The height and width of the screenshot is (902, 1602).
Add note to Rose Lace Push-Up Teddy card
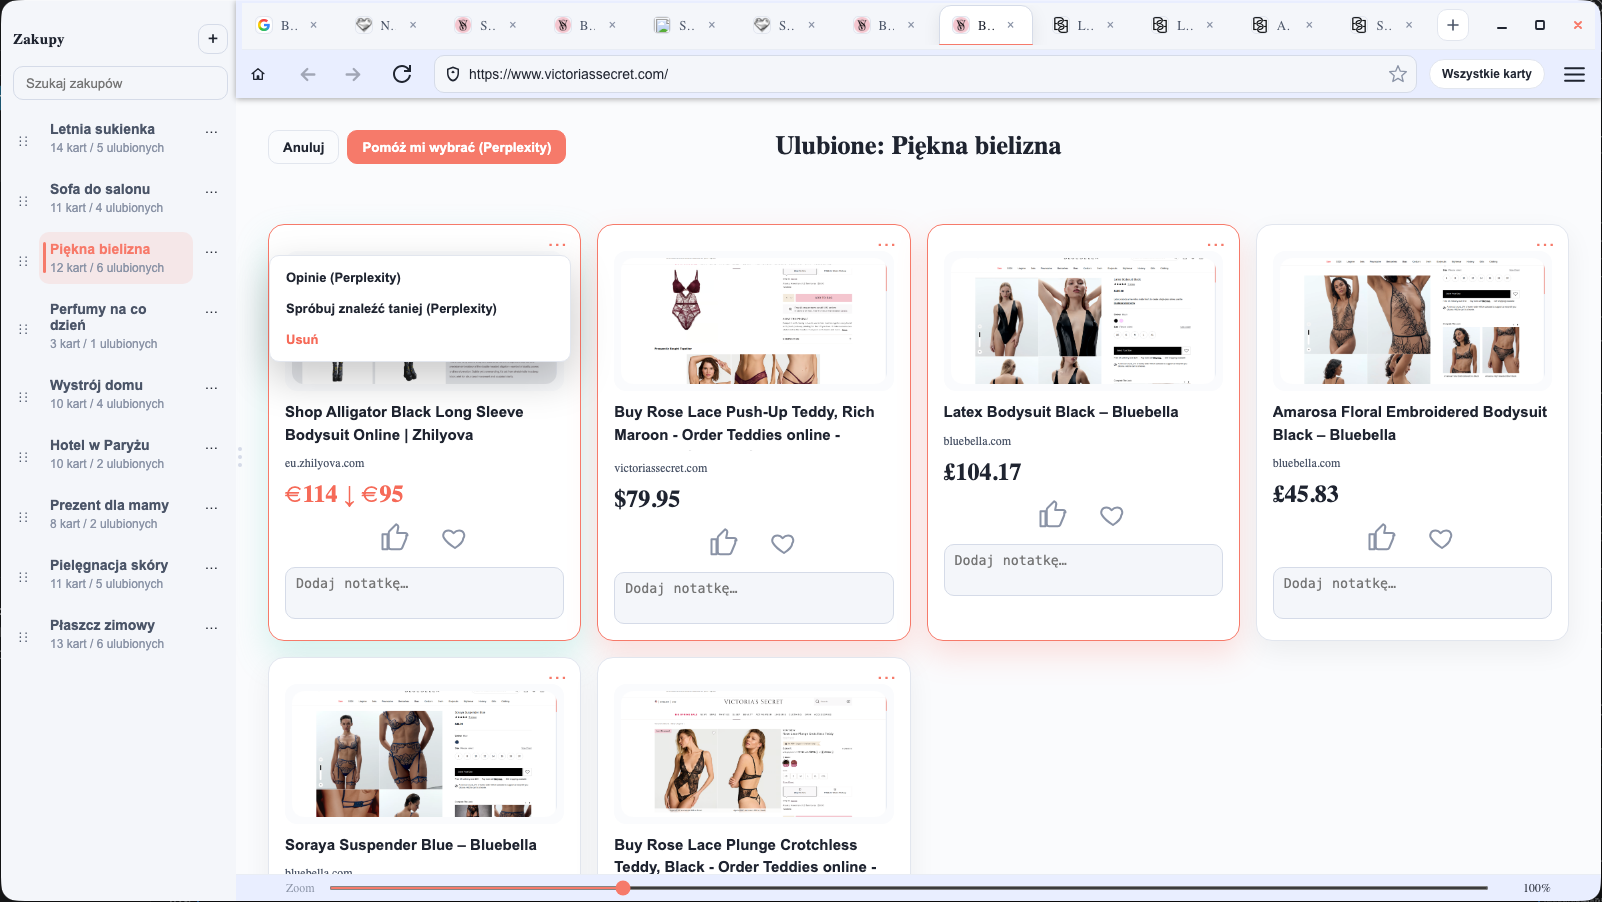click(x=753, y=598)
